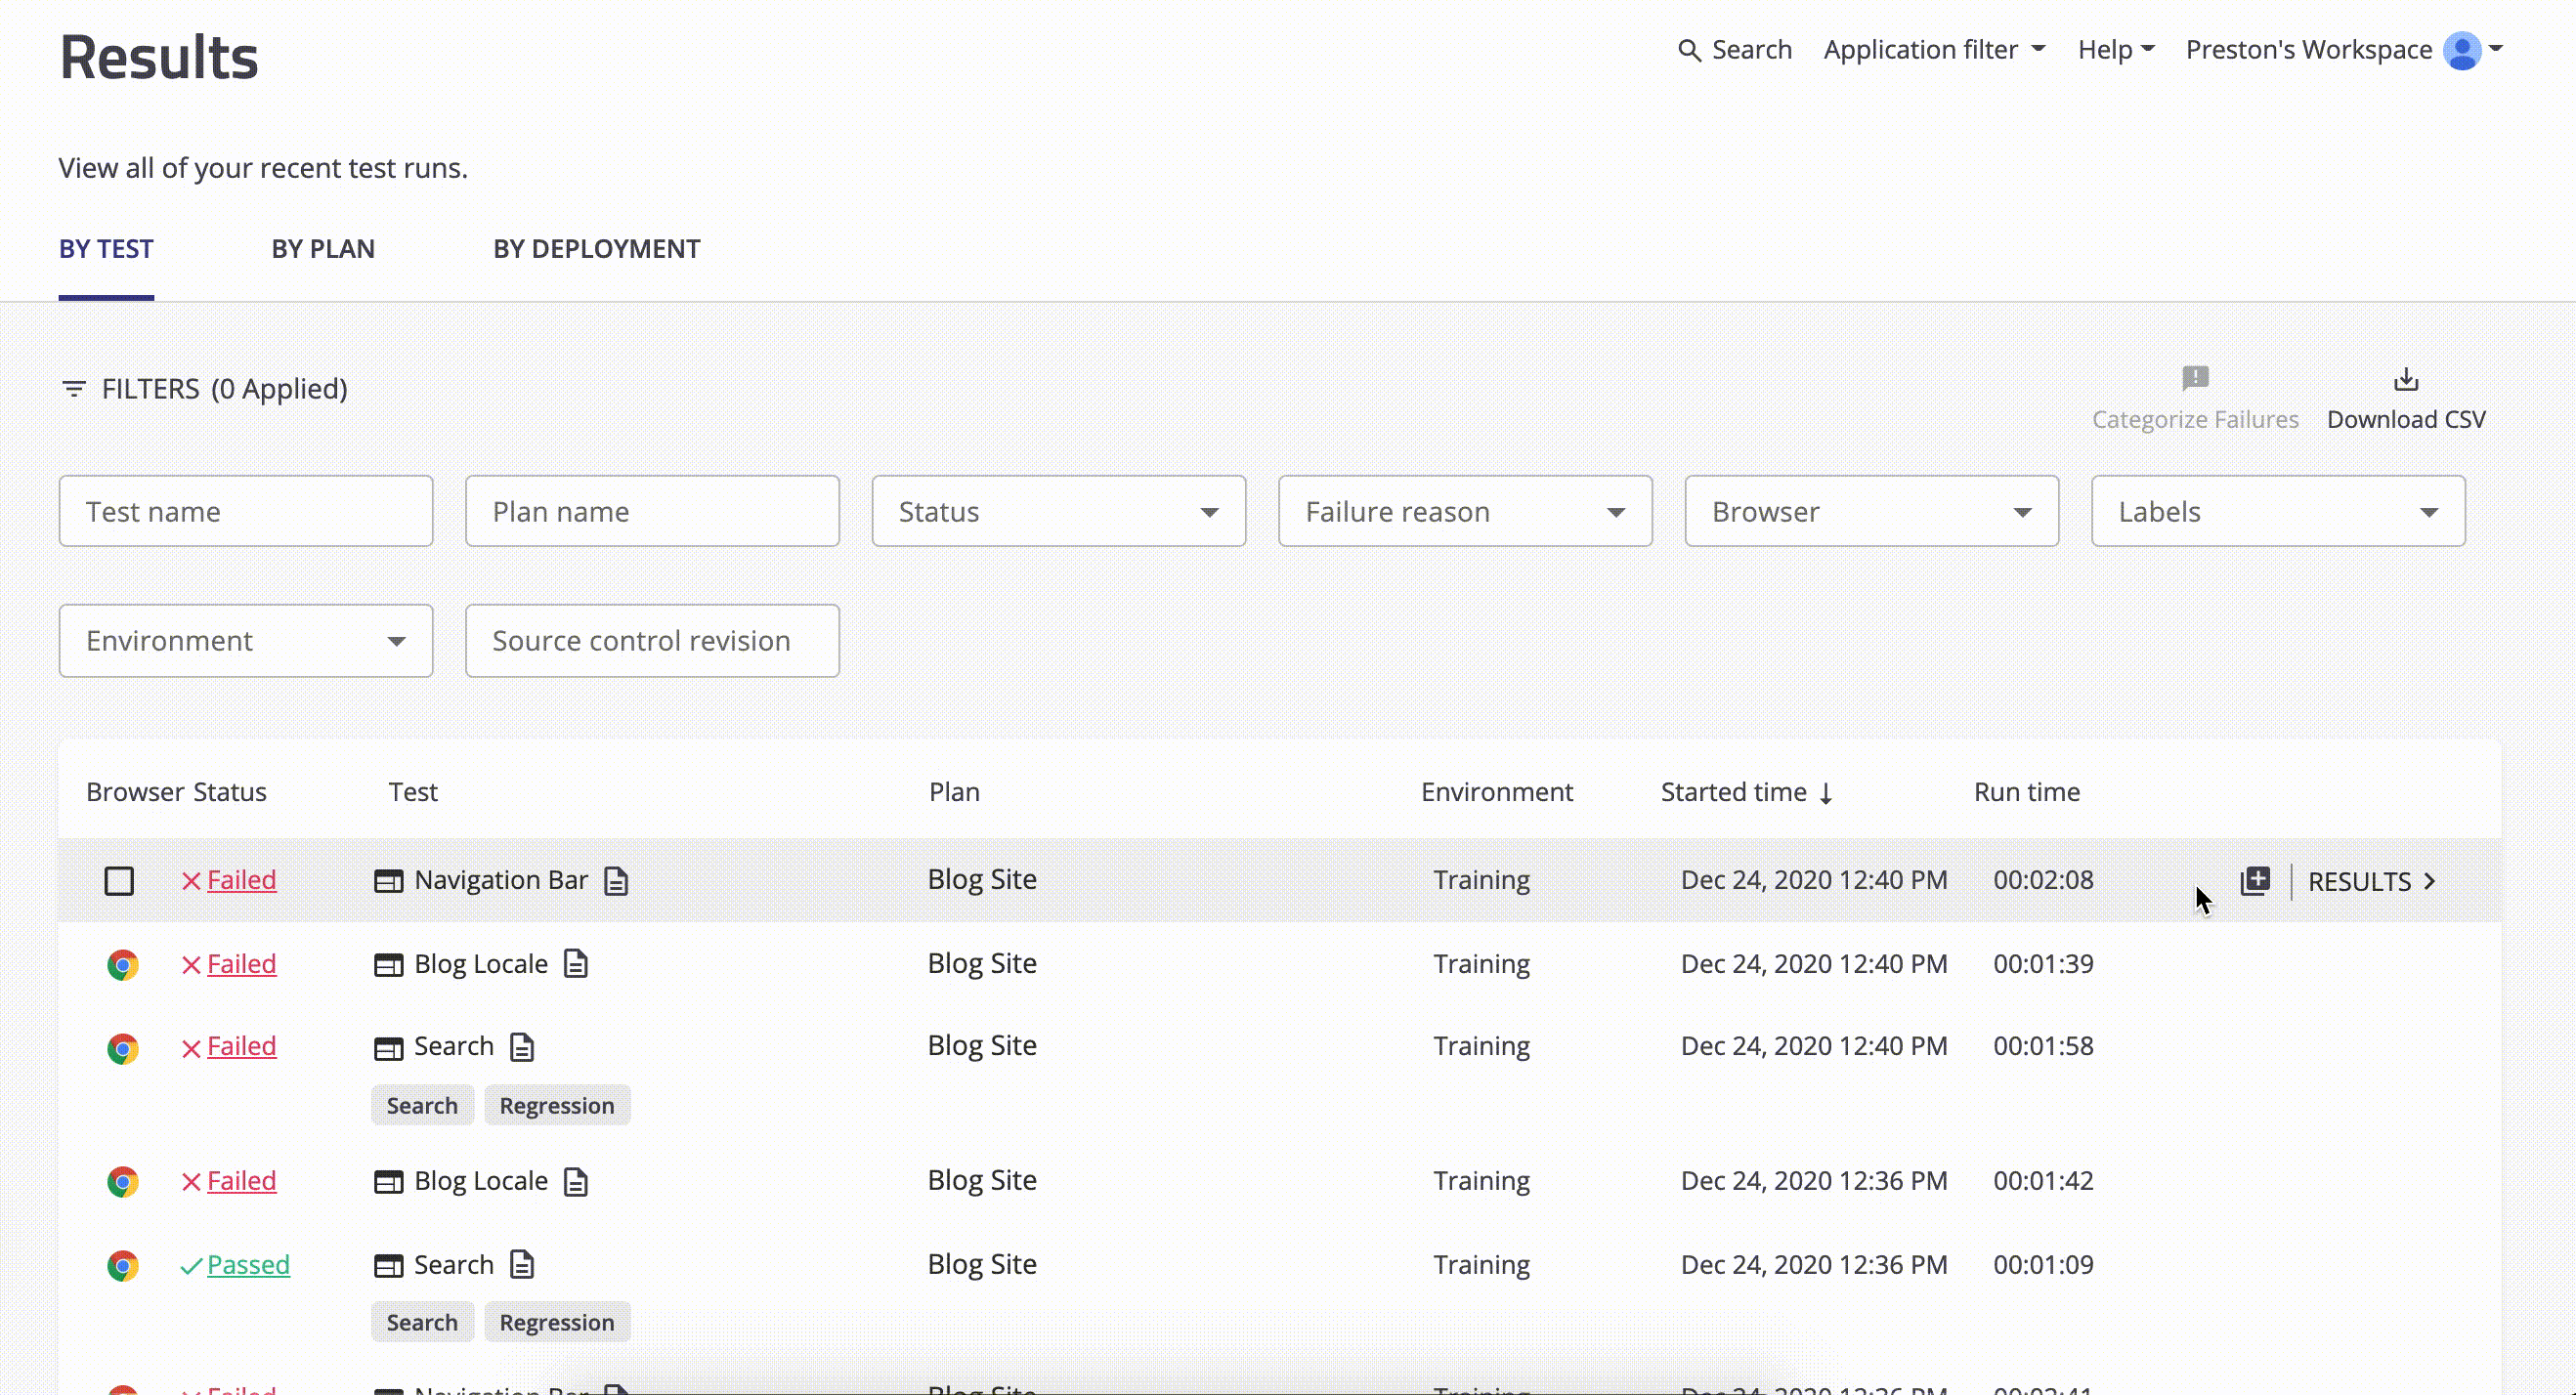The image size is (2576, 1395).
Task: Expand the Browser filter dropdown
Action: 1871,511
